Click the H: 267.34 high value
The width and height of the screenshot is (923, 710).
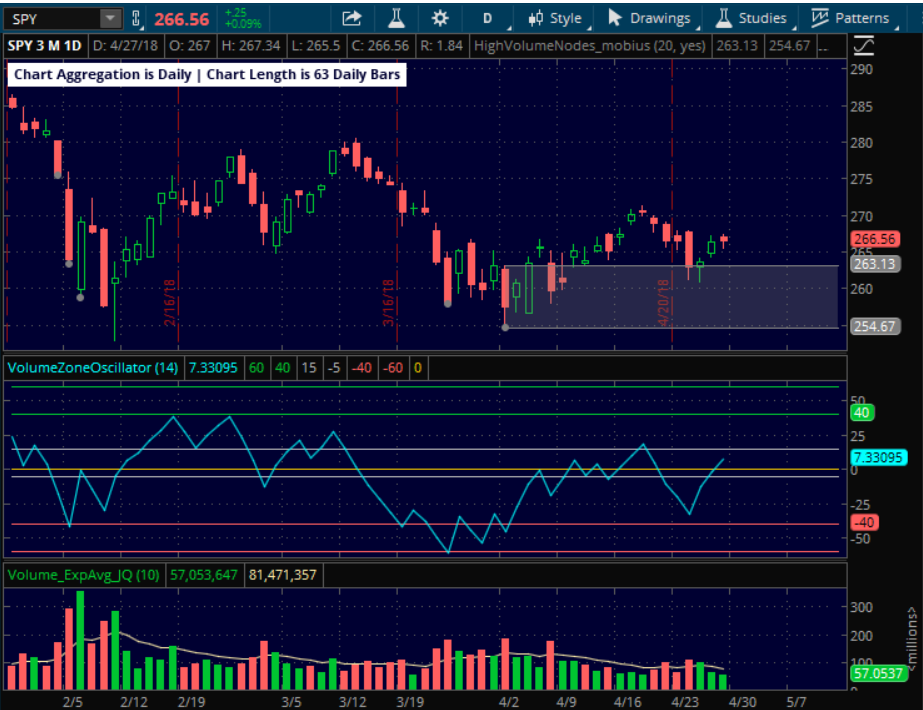(x=251, y=46)
